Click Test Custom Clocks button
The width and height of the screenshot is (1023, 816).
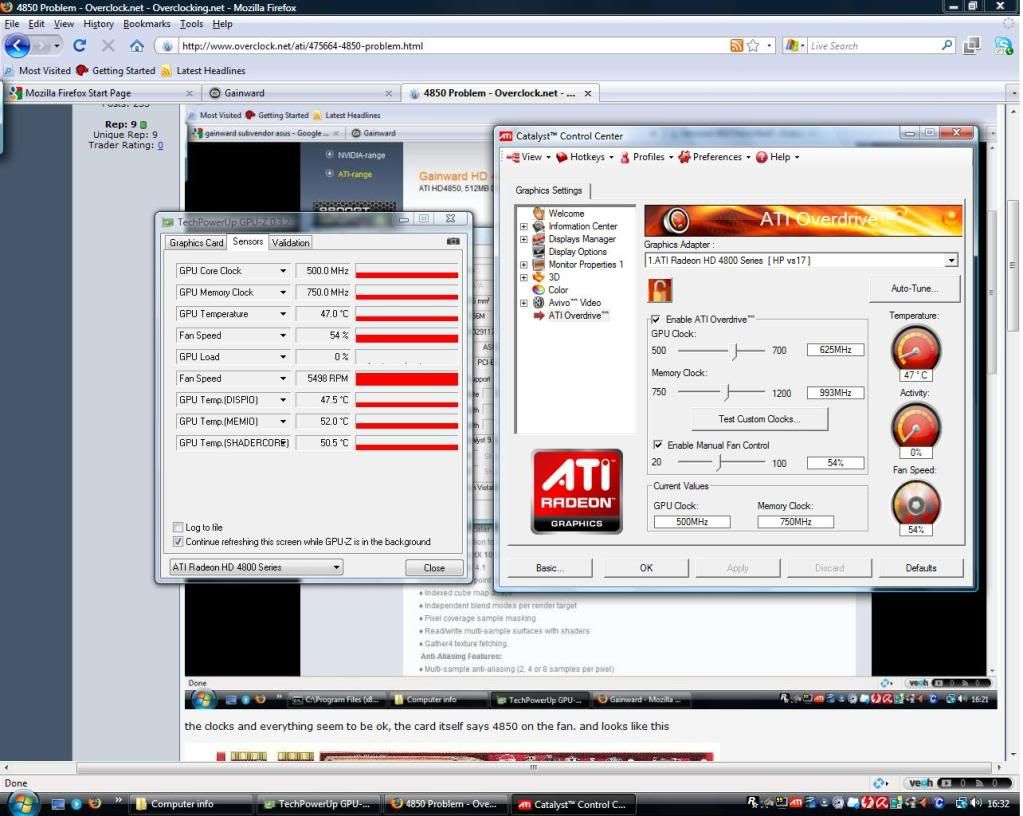click(759, 419)
